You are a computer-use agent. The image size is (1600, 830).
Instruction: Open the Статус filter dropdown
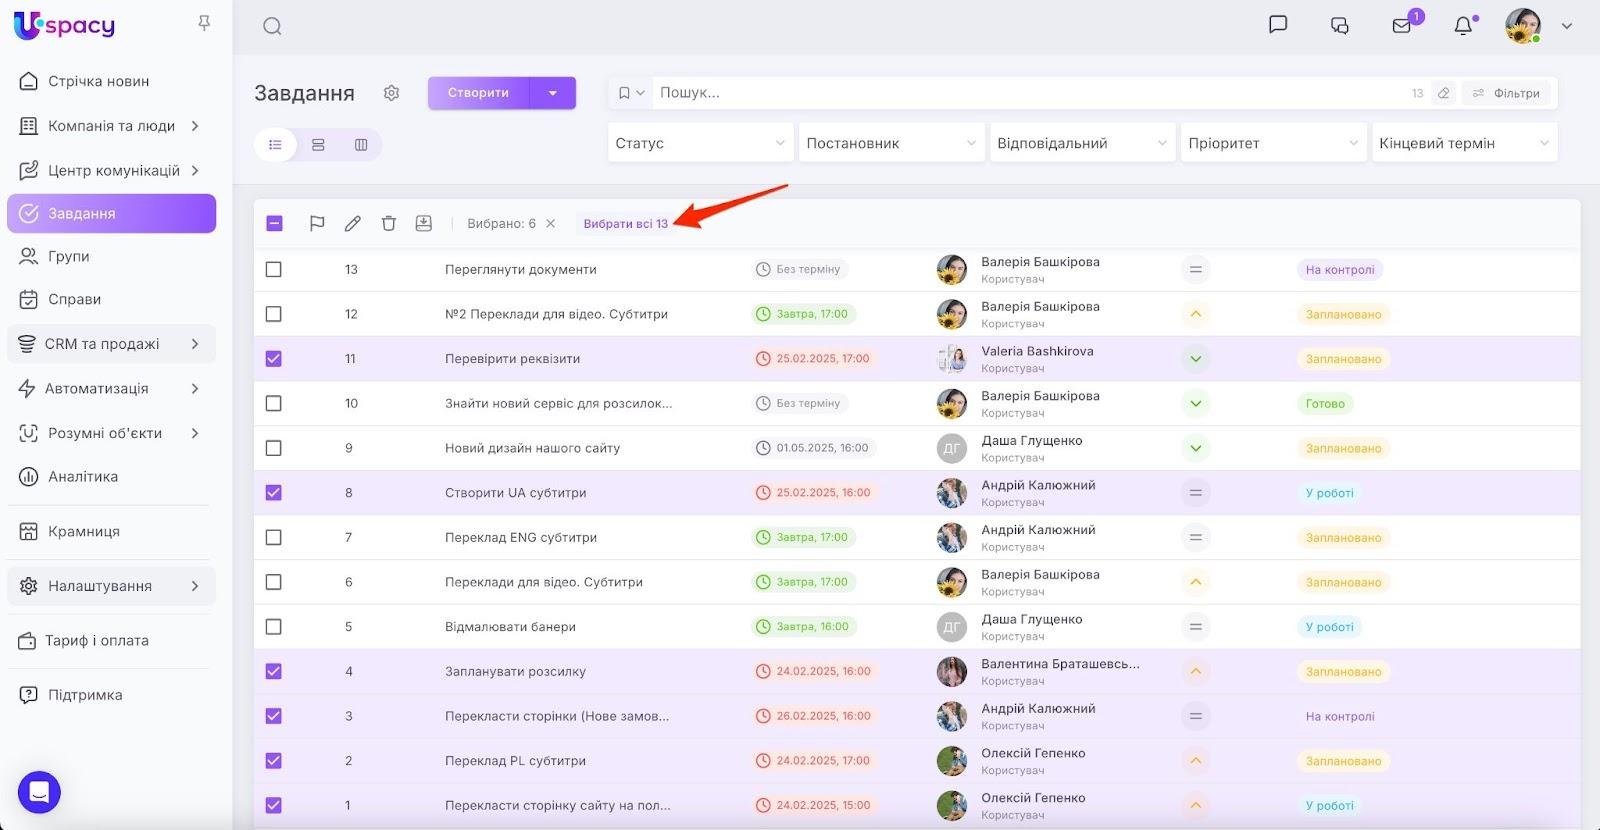click(x=700, y=143)
